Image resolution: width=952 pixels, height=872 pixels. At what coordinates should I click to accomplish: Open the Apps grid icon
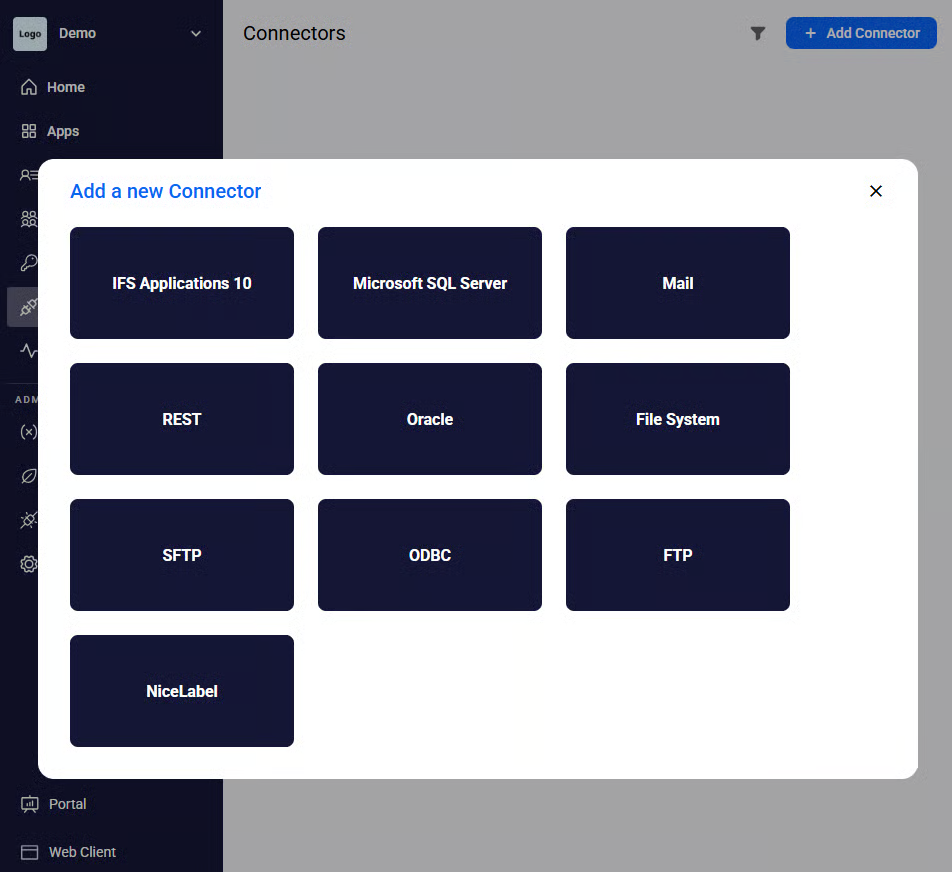click(x=29, y=131)
